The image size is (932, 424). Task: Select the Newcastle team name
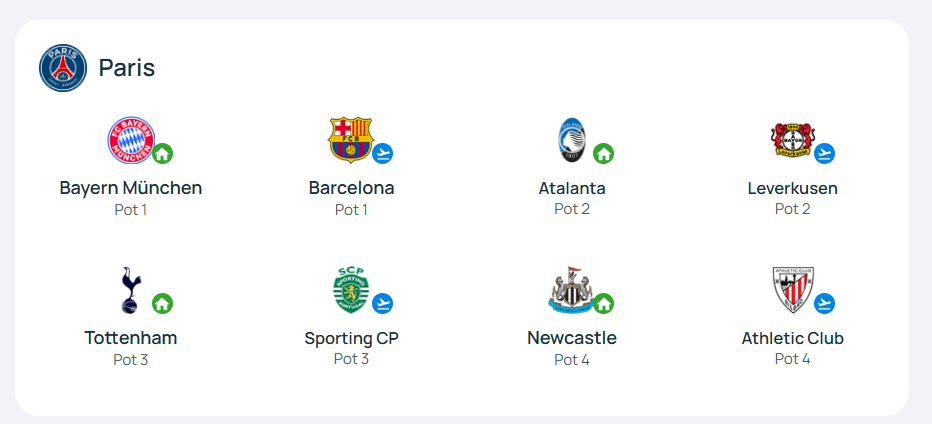[x=572, y=338]
